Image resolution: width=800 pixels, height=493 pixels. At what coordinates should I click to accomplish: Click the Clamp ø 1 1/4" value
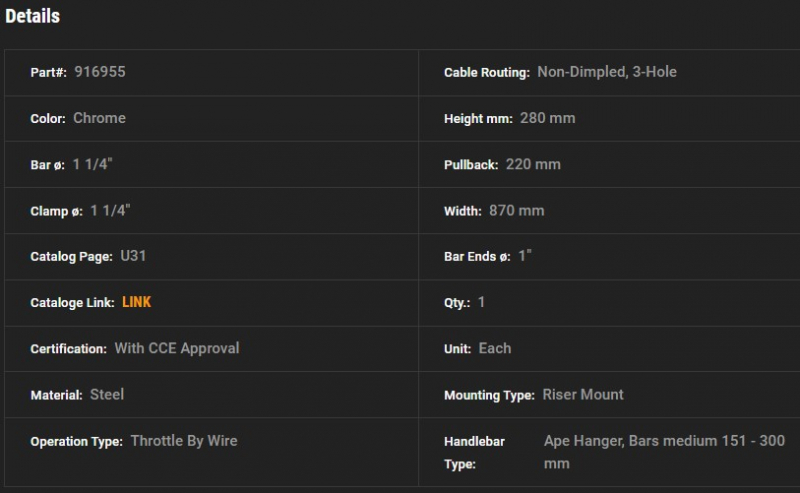tap(110, 210)
